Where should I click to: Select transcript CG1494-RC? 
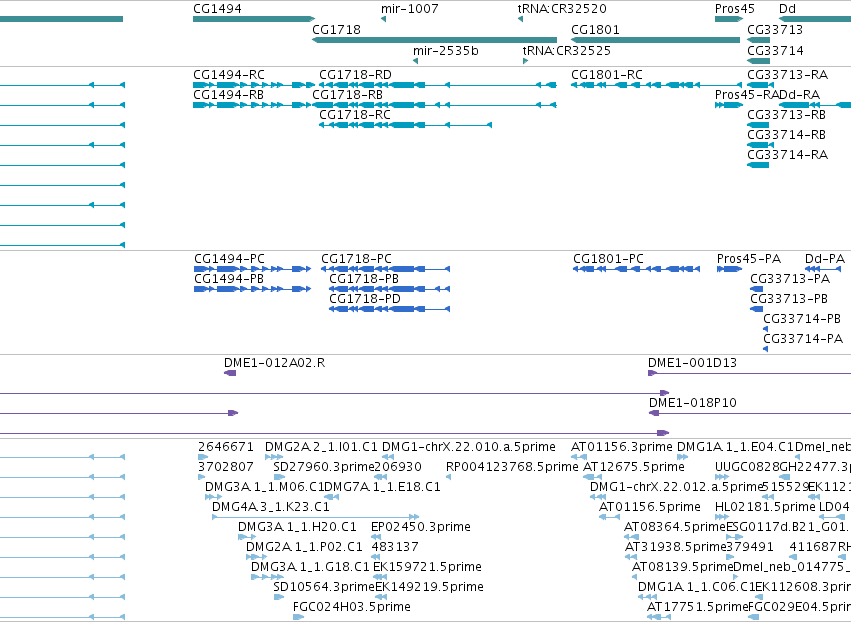pos(254,85)
